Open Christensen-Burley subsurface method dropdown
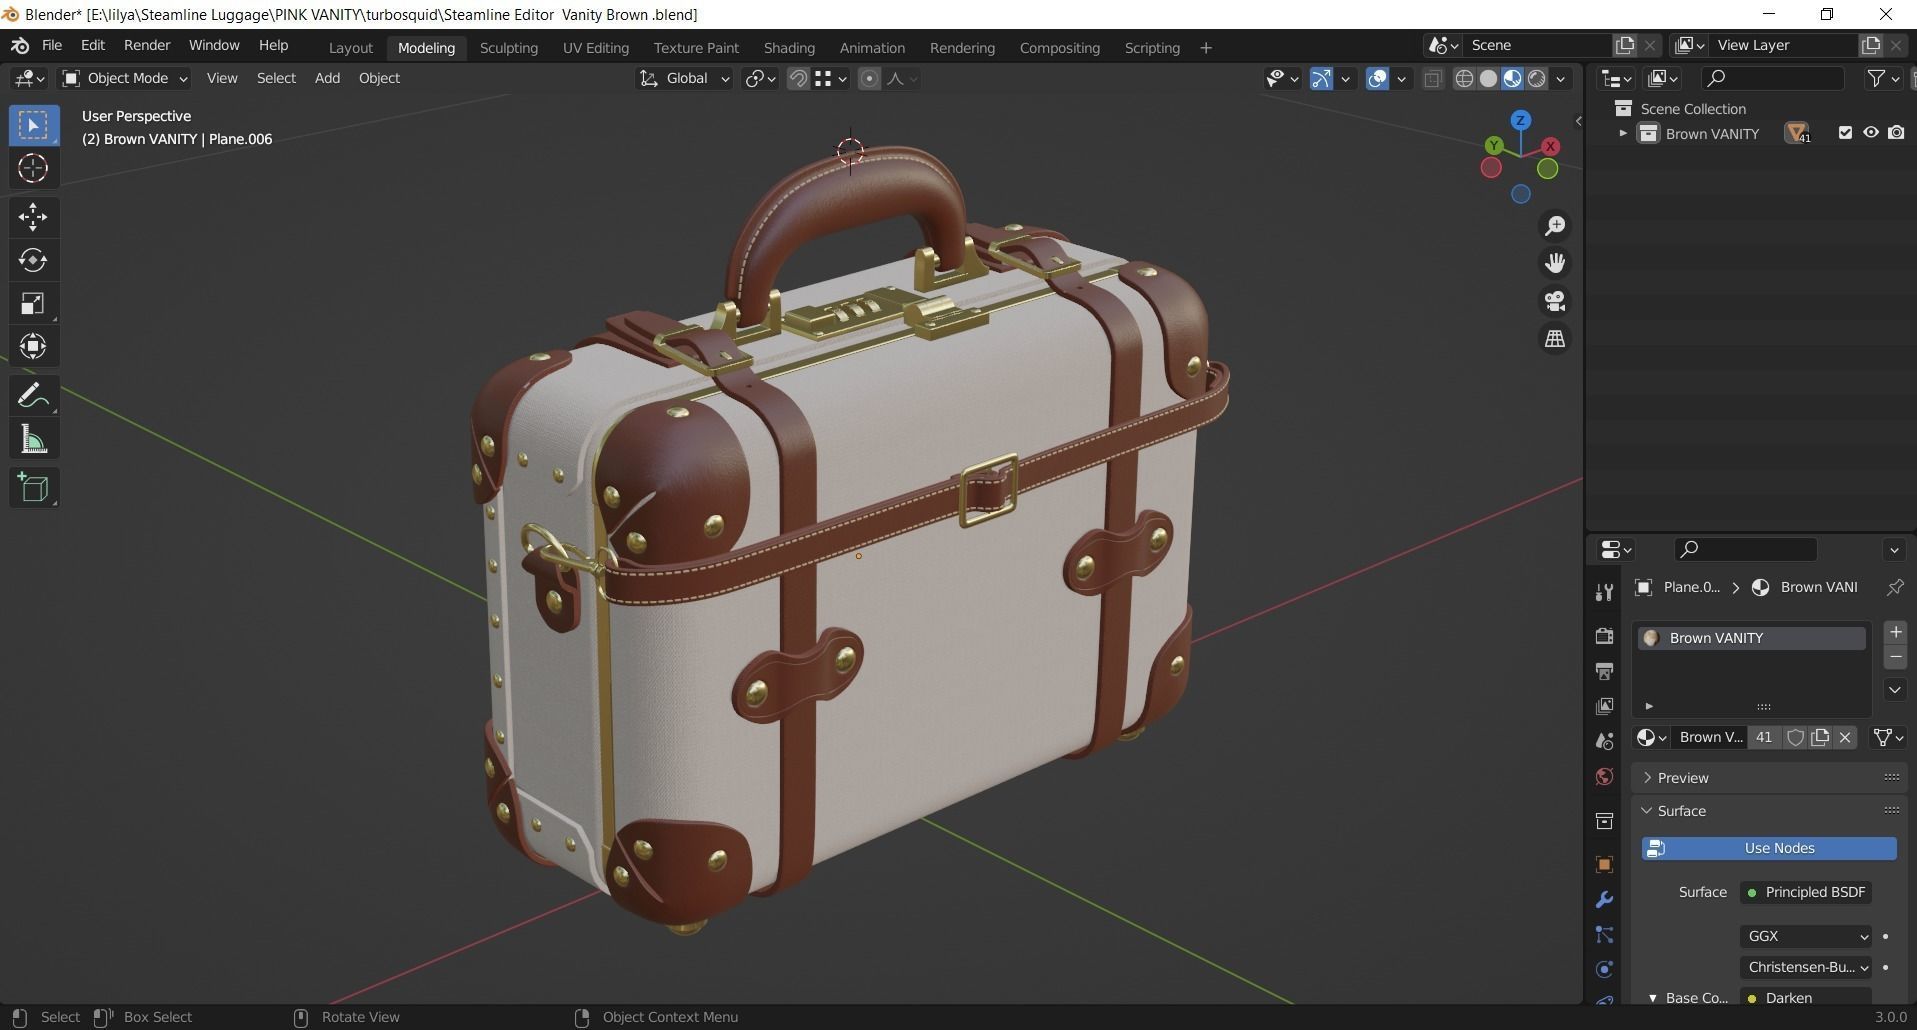The height and width of the screenshot is (1030, 1917). pyautogui.click(x=1806, y=967)
